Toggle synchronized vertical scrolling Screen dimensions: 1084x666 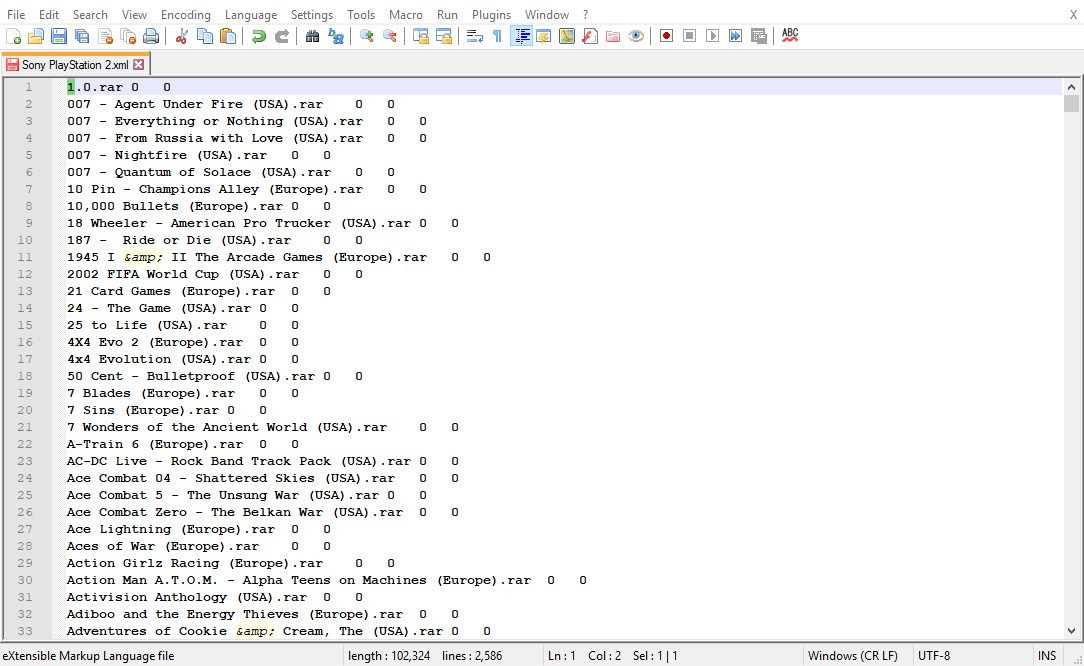coord(420,36)
